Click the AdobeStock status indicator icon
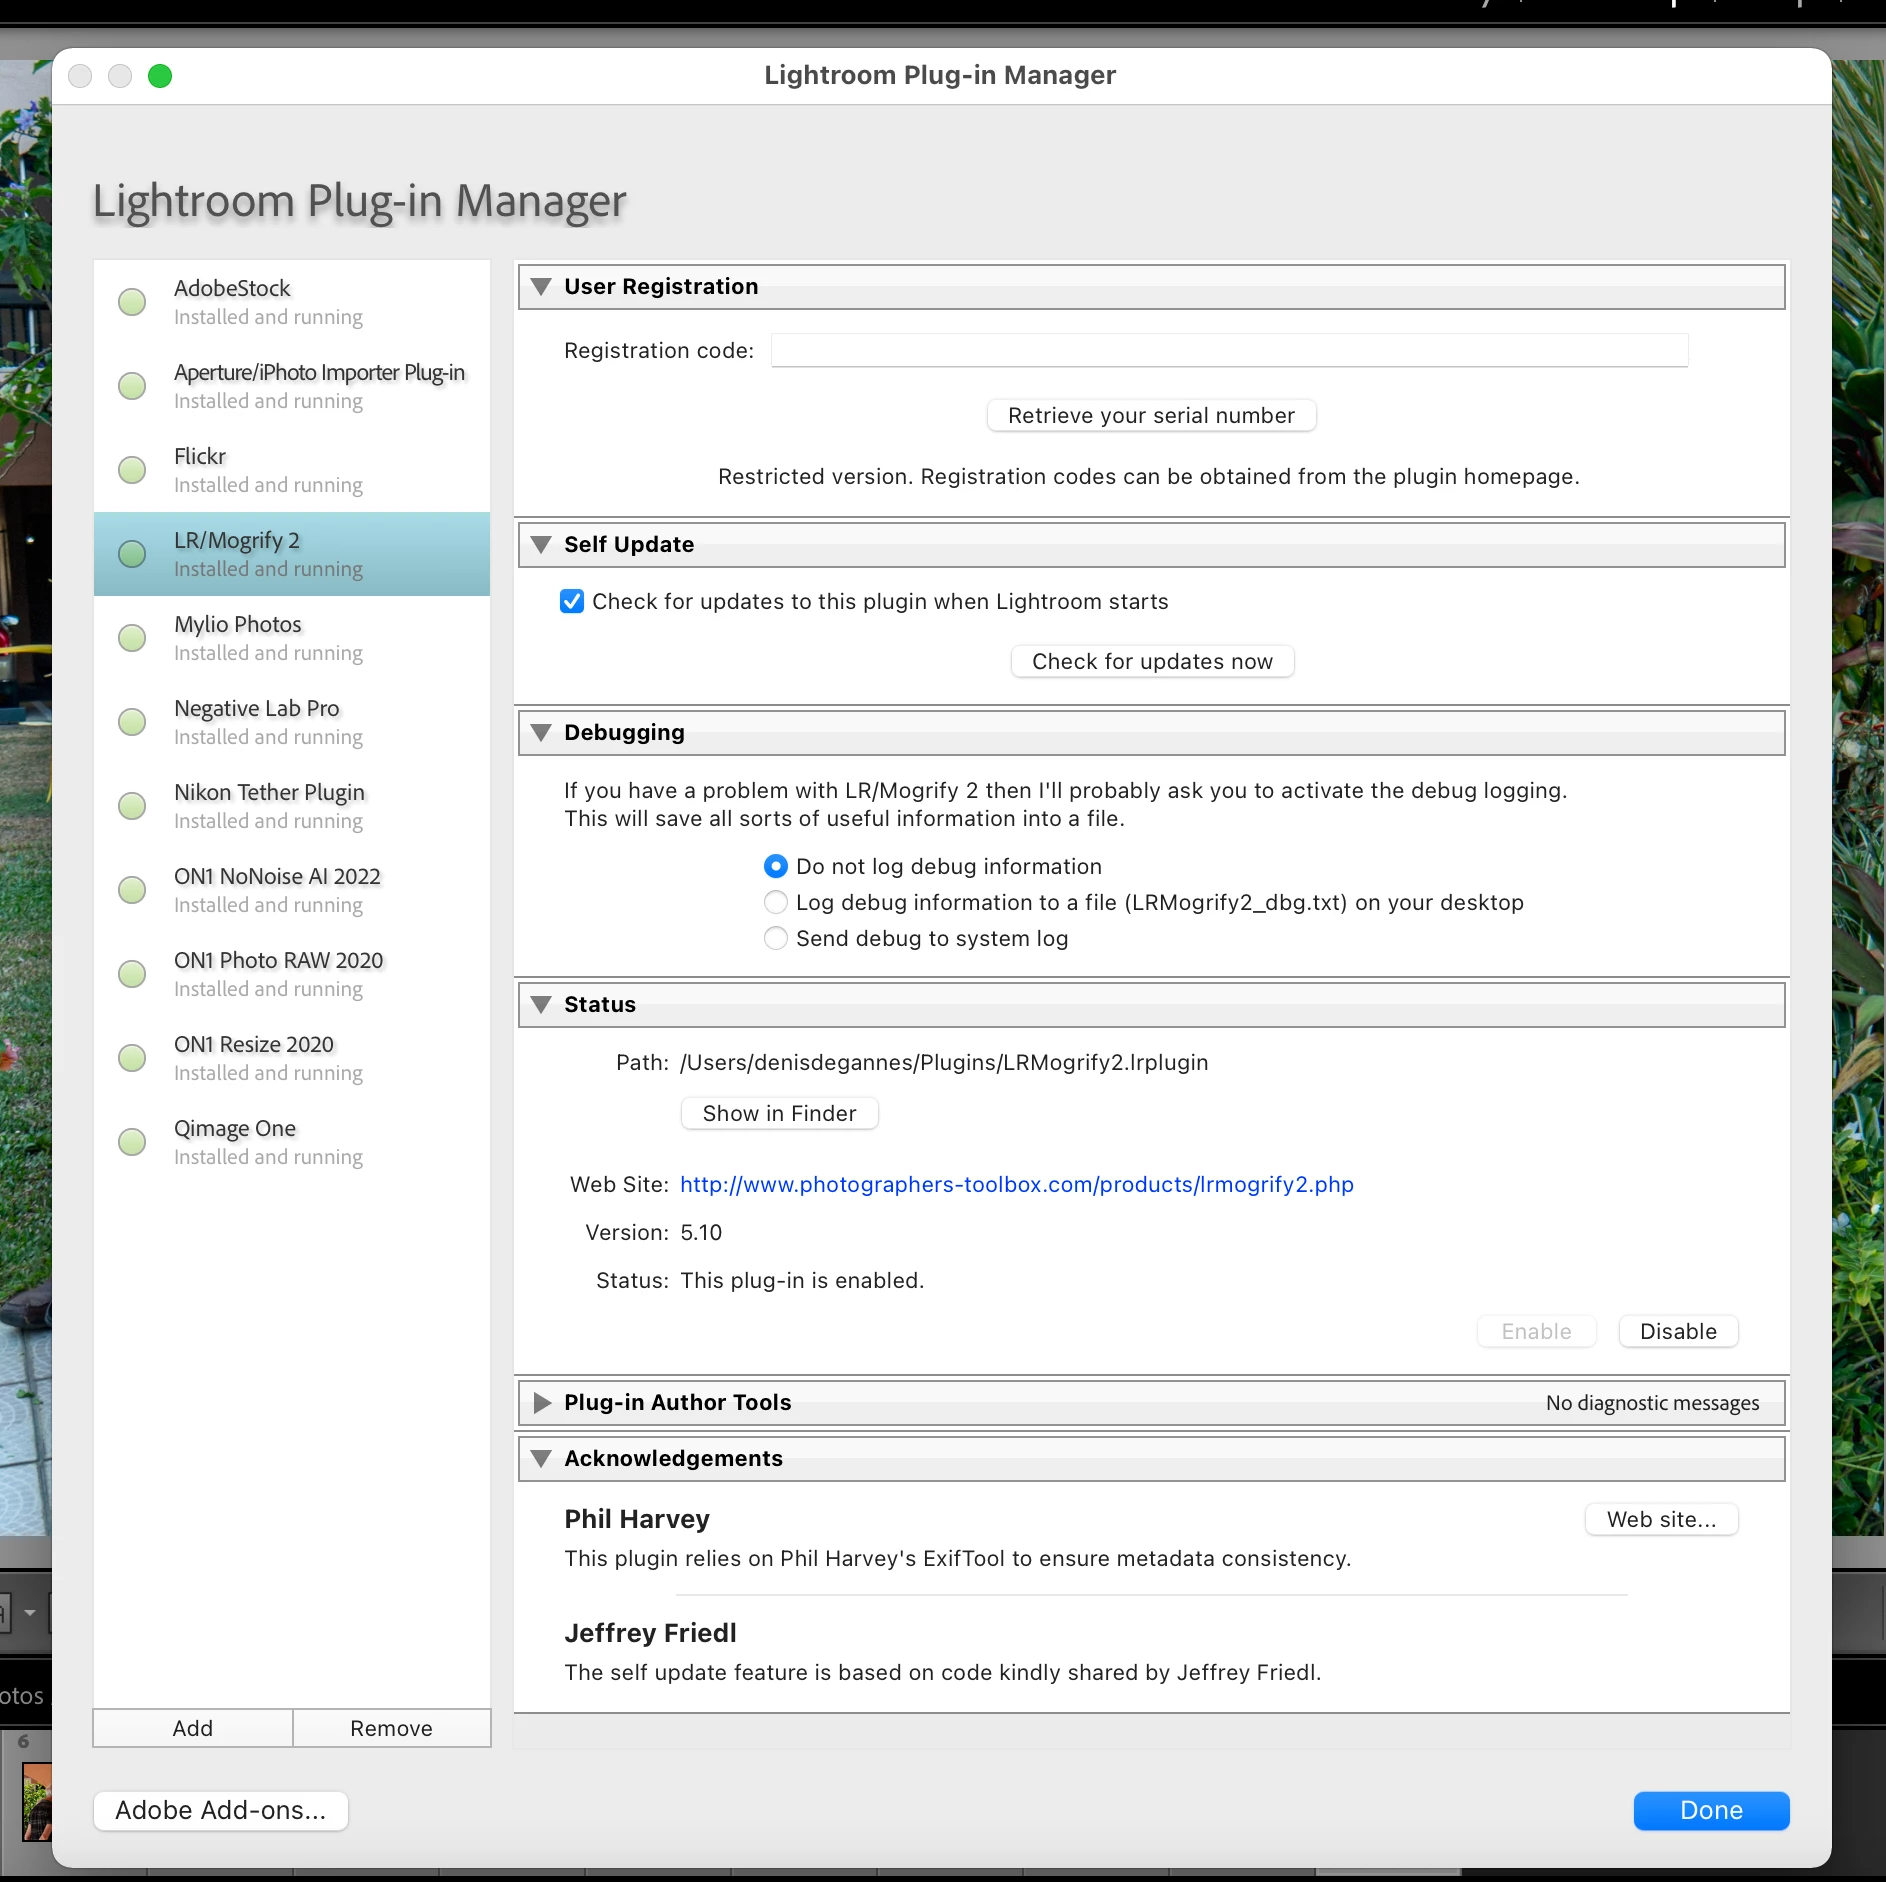This screenshot has width=1886, height=1882. click(x=132, y=302)
